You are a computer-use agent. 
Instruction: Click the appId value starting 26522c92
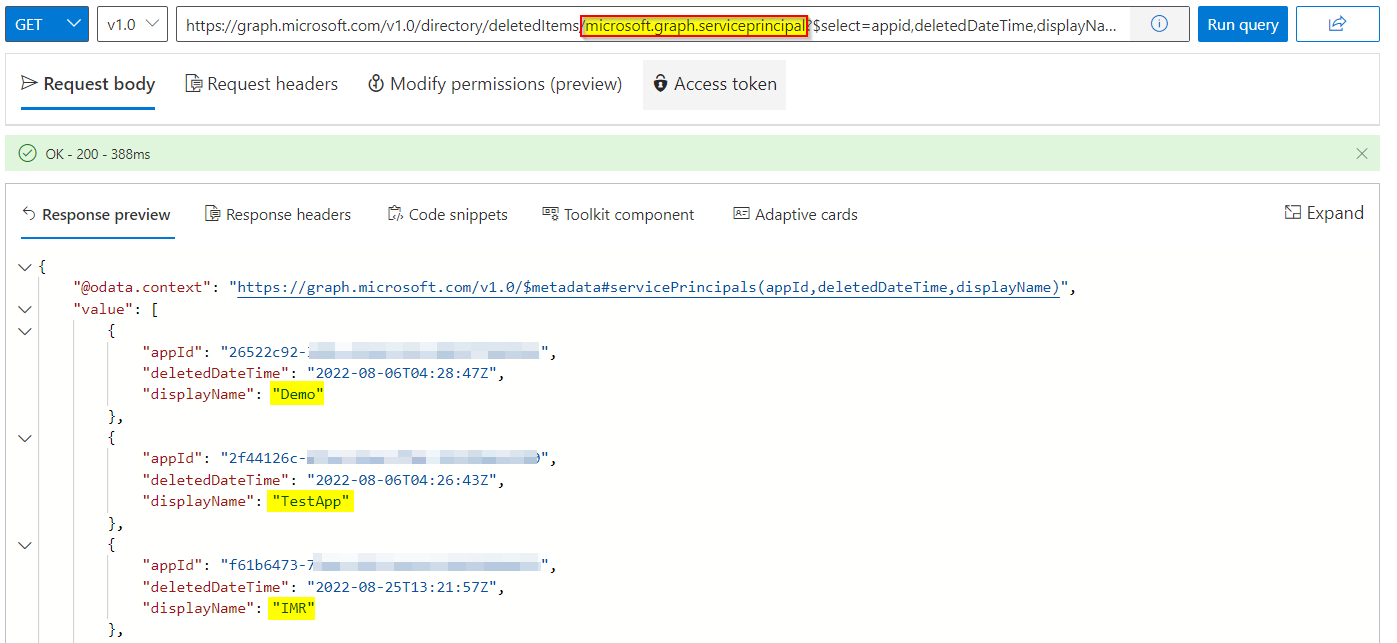click(x=387, y=352)
